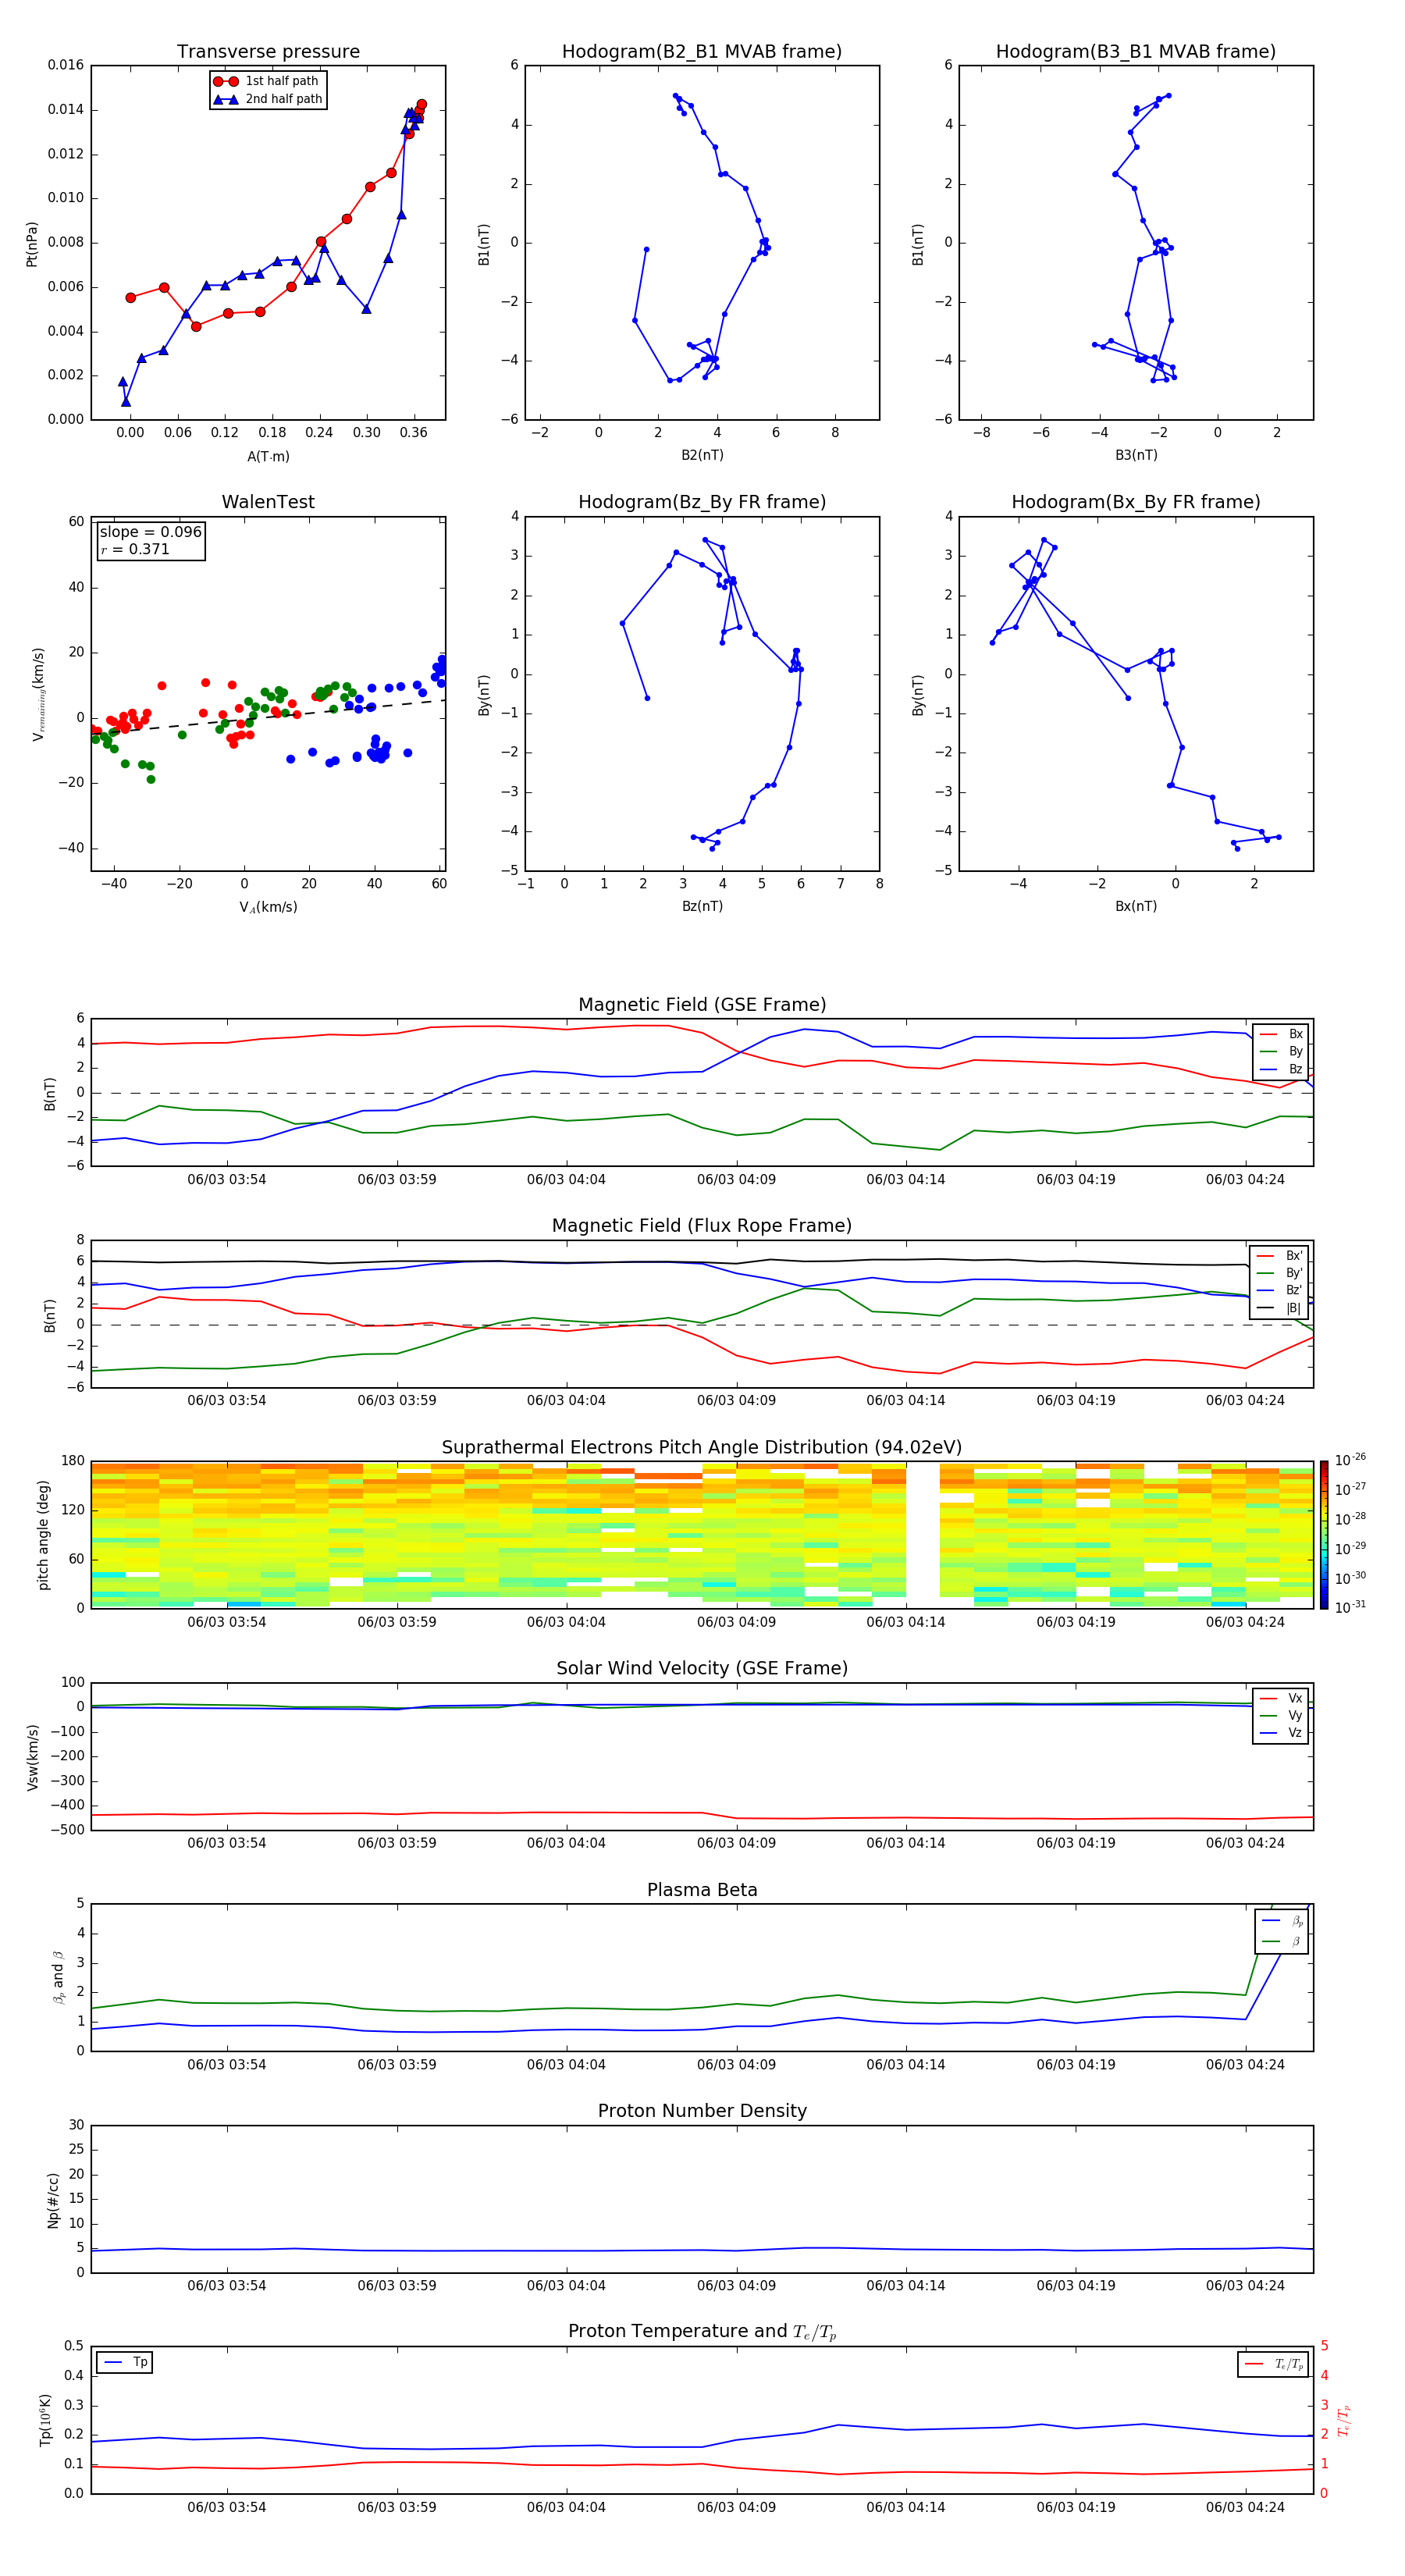Click the '06/03 04:09' tick under the GSE magnetic field panel

pos(736,1180)
